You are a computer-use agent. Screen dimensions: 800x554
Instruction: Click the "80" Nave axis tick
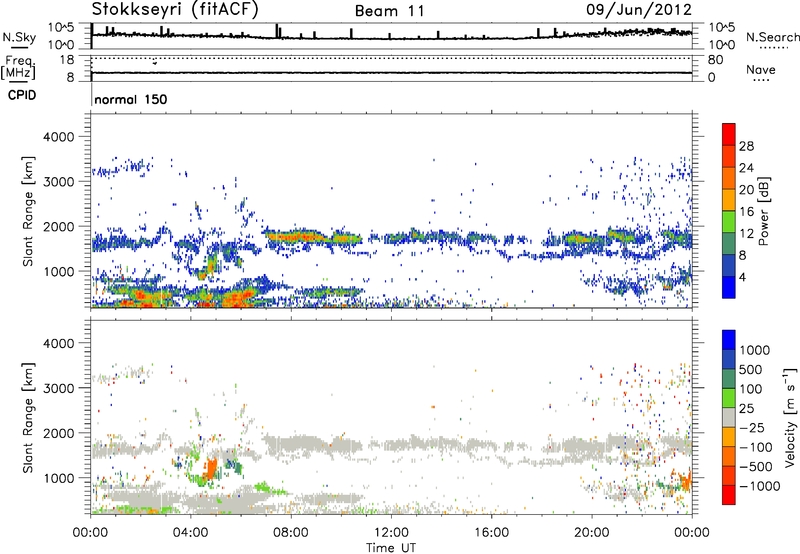click(x=715, y=60)
